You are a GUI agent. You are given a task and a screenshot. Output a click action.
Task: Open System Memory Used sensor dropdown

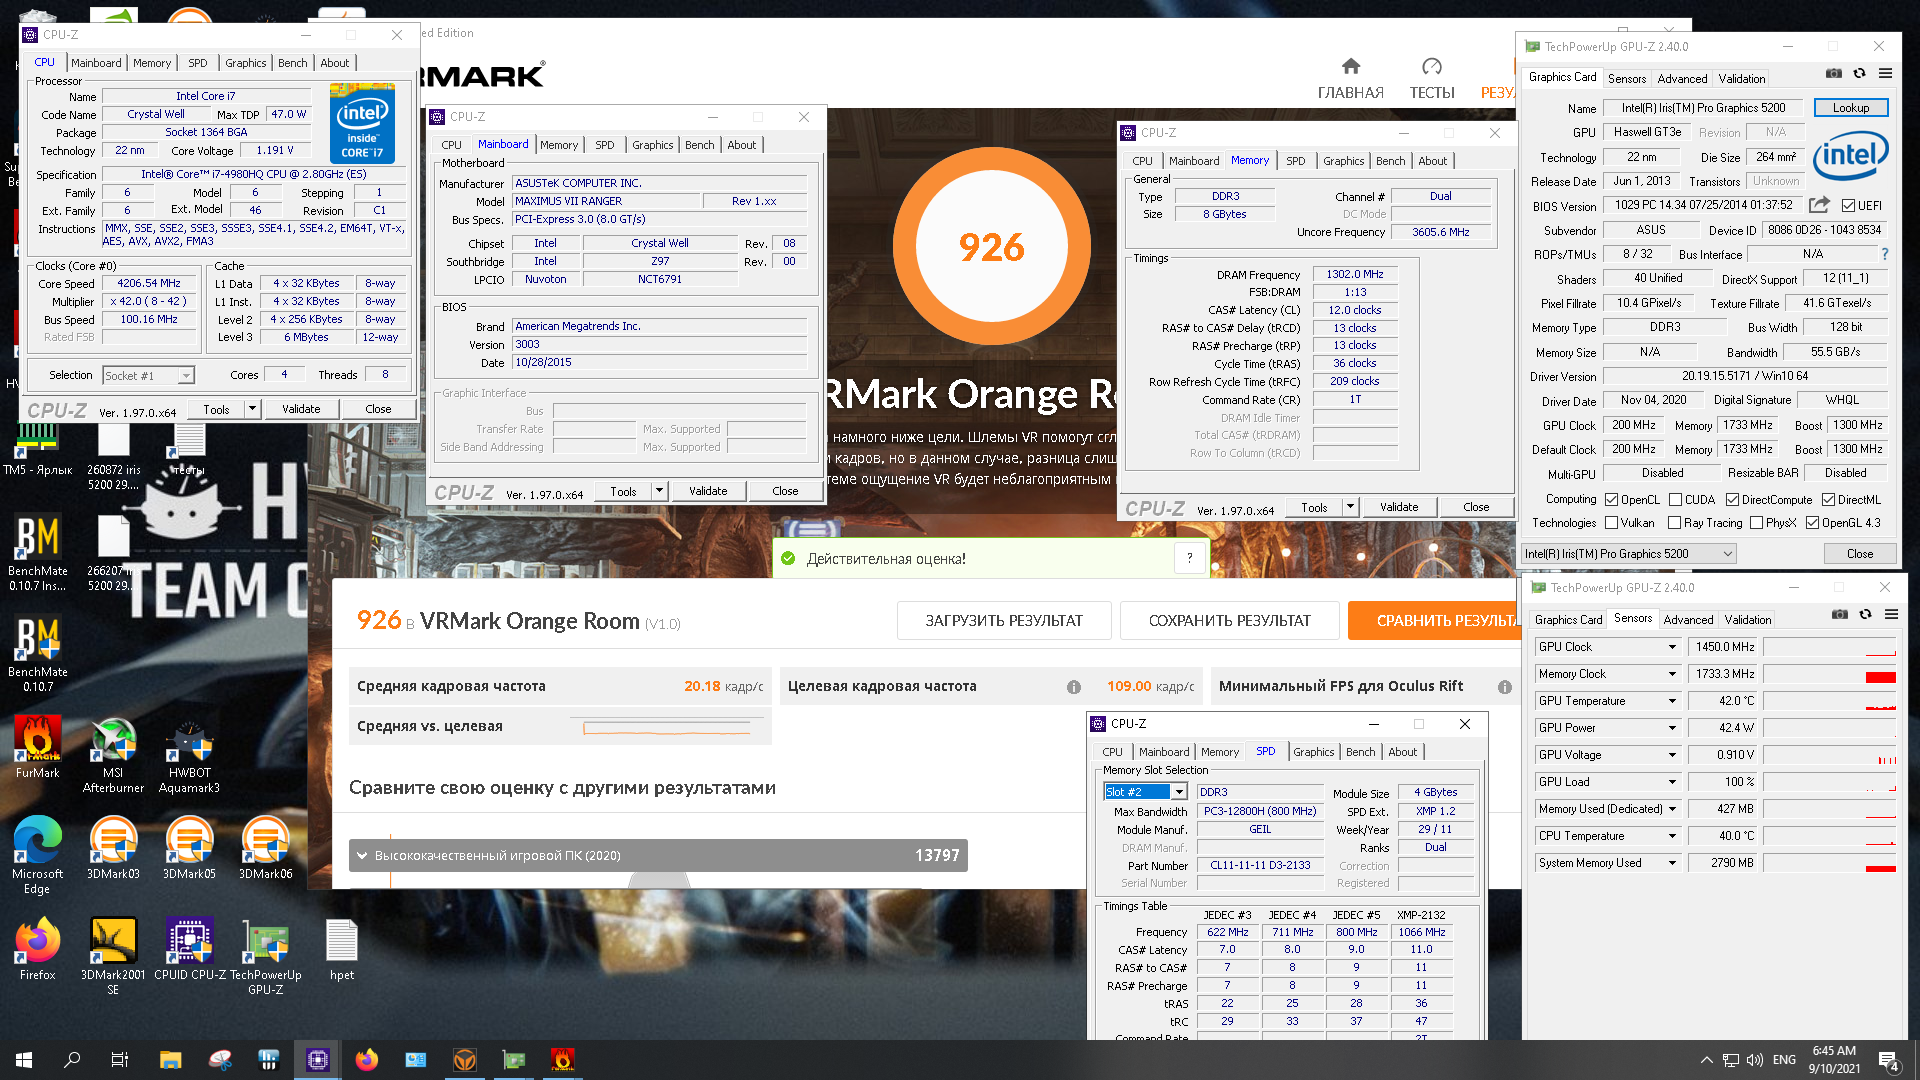click(x=1671, y=864)
